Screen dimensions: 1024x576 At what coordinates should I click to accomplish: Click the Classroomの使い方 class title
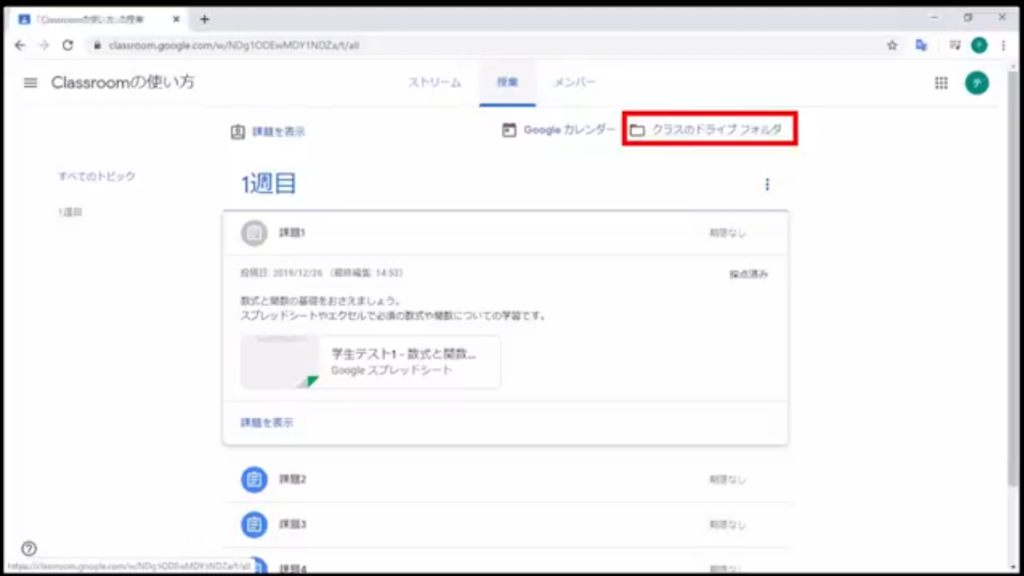click(123, 82)
